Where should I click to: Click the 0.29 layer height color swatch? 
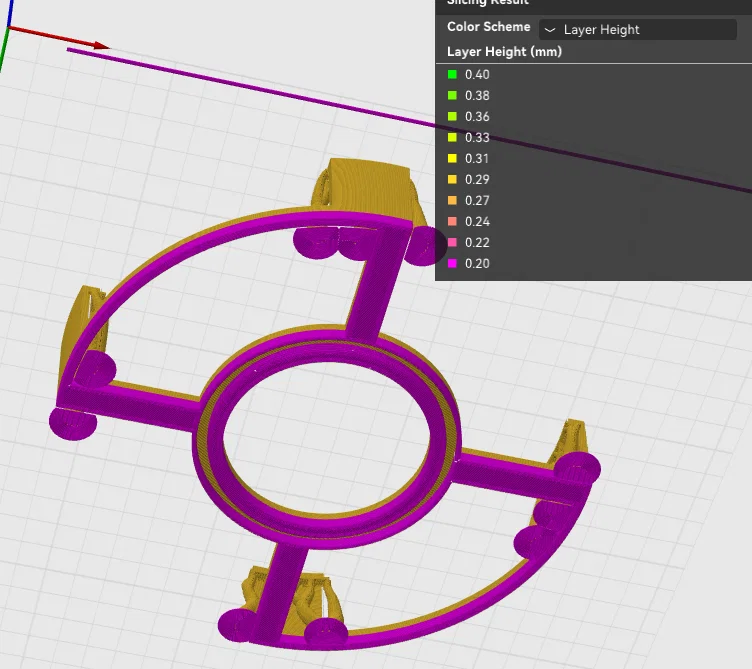point(452,179)
